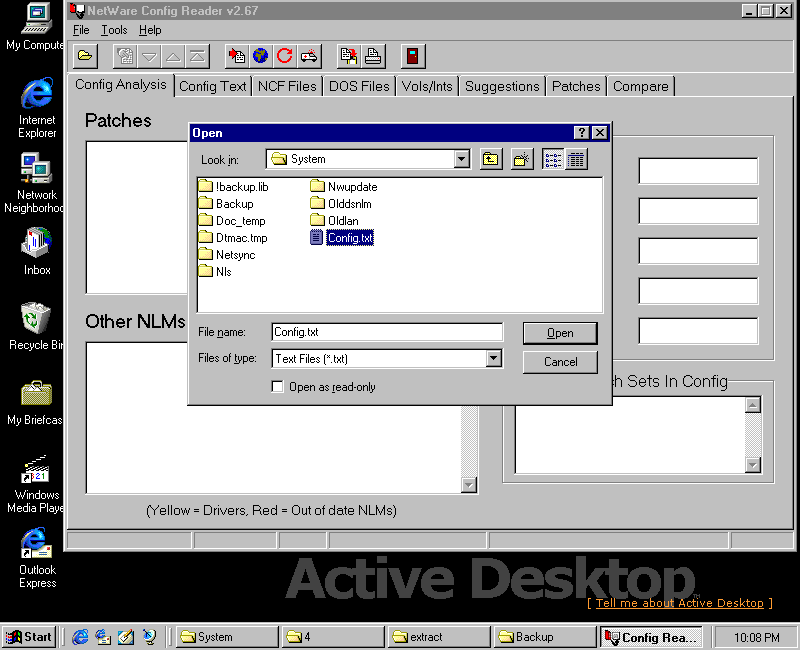This screenshot has width=800, height=650.
Task: Click the red exit door icon
Action: click(x=413, y=56)
